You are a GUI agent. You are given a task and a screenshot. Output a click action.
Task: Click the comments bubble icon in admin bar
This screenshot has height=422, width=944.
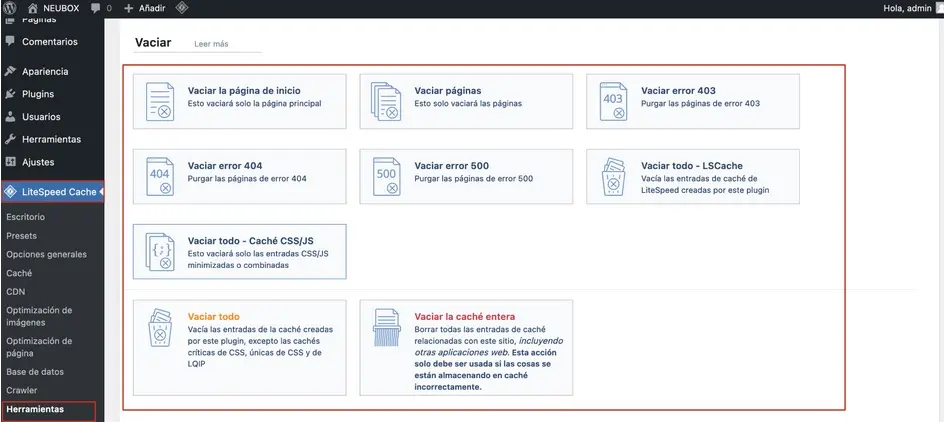(x=95, y=8)
